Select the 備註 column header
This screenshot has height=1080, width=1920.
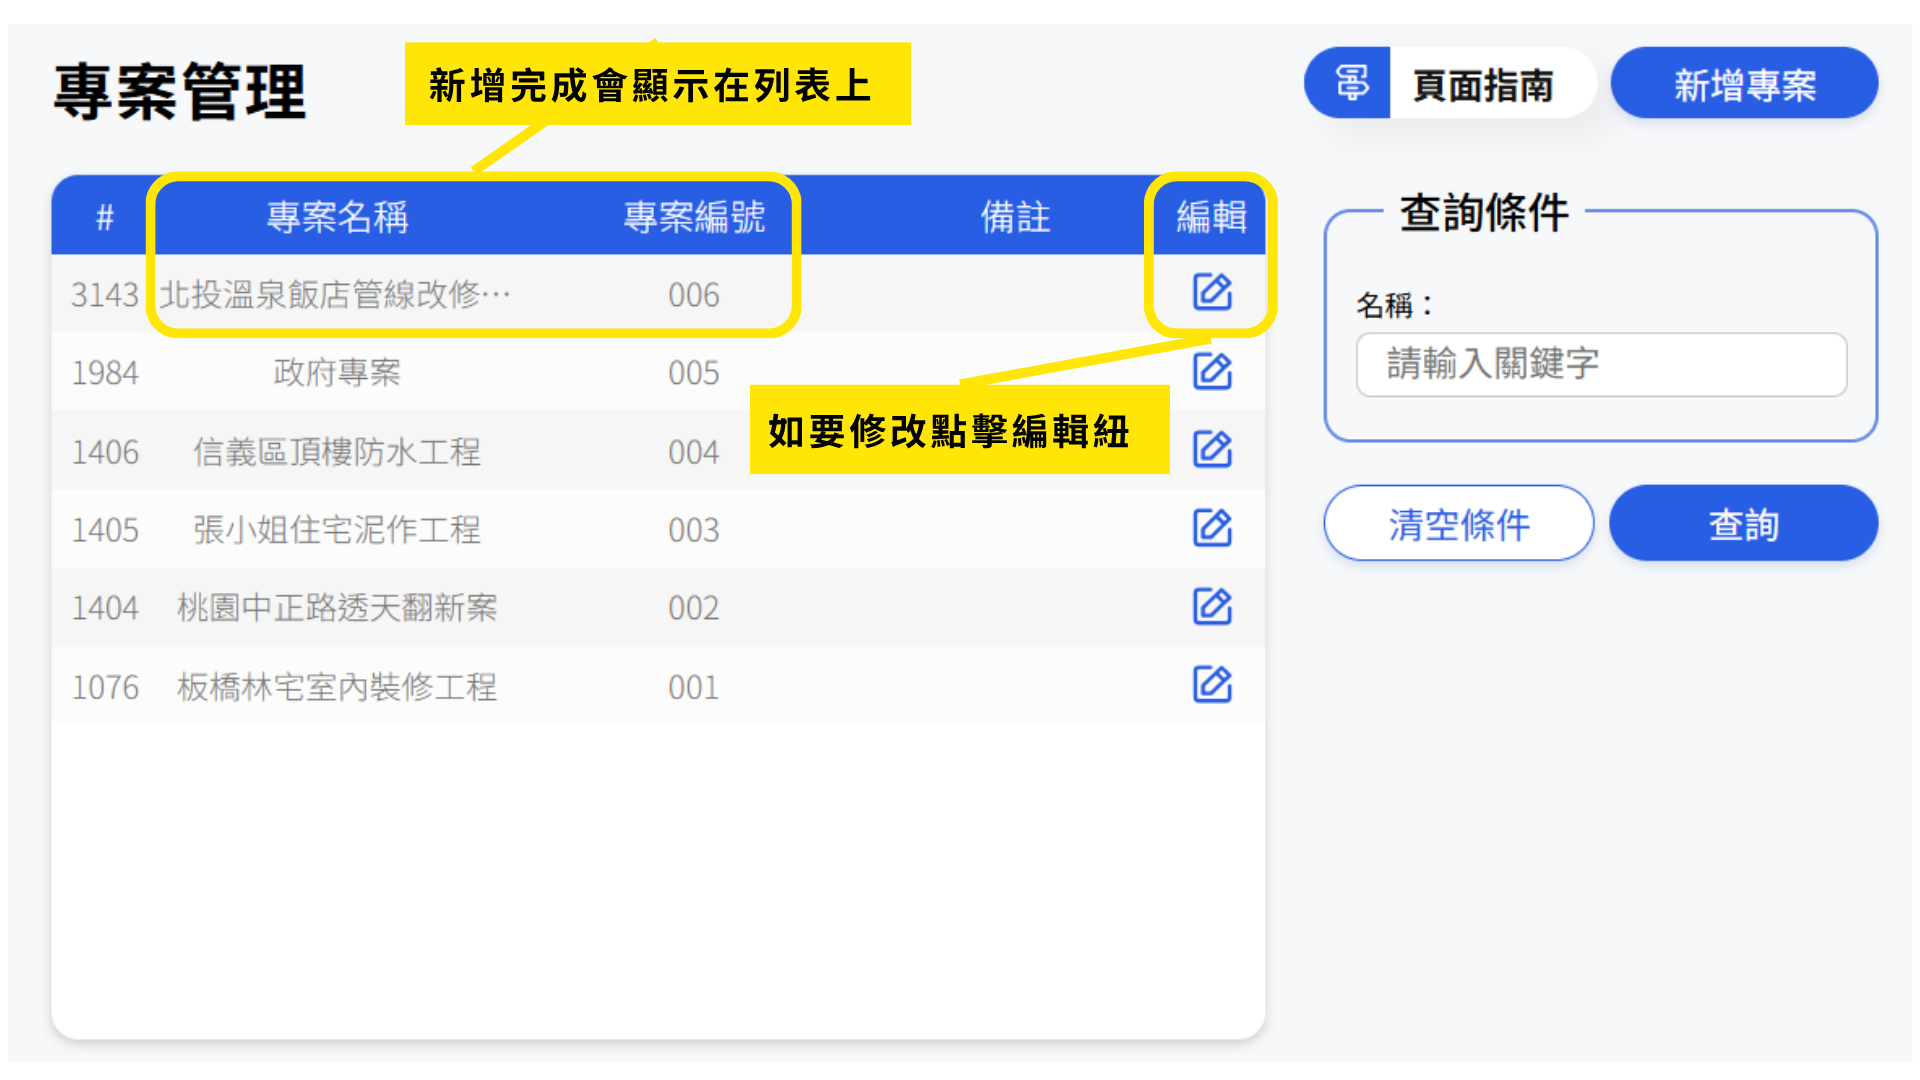[x=1014, y=217]
